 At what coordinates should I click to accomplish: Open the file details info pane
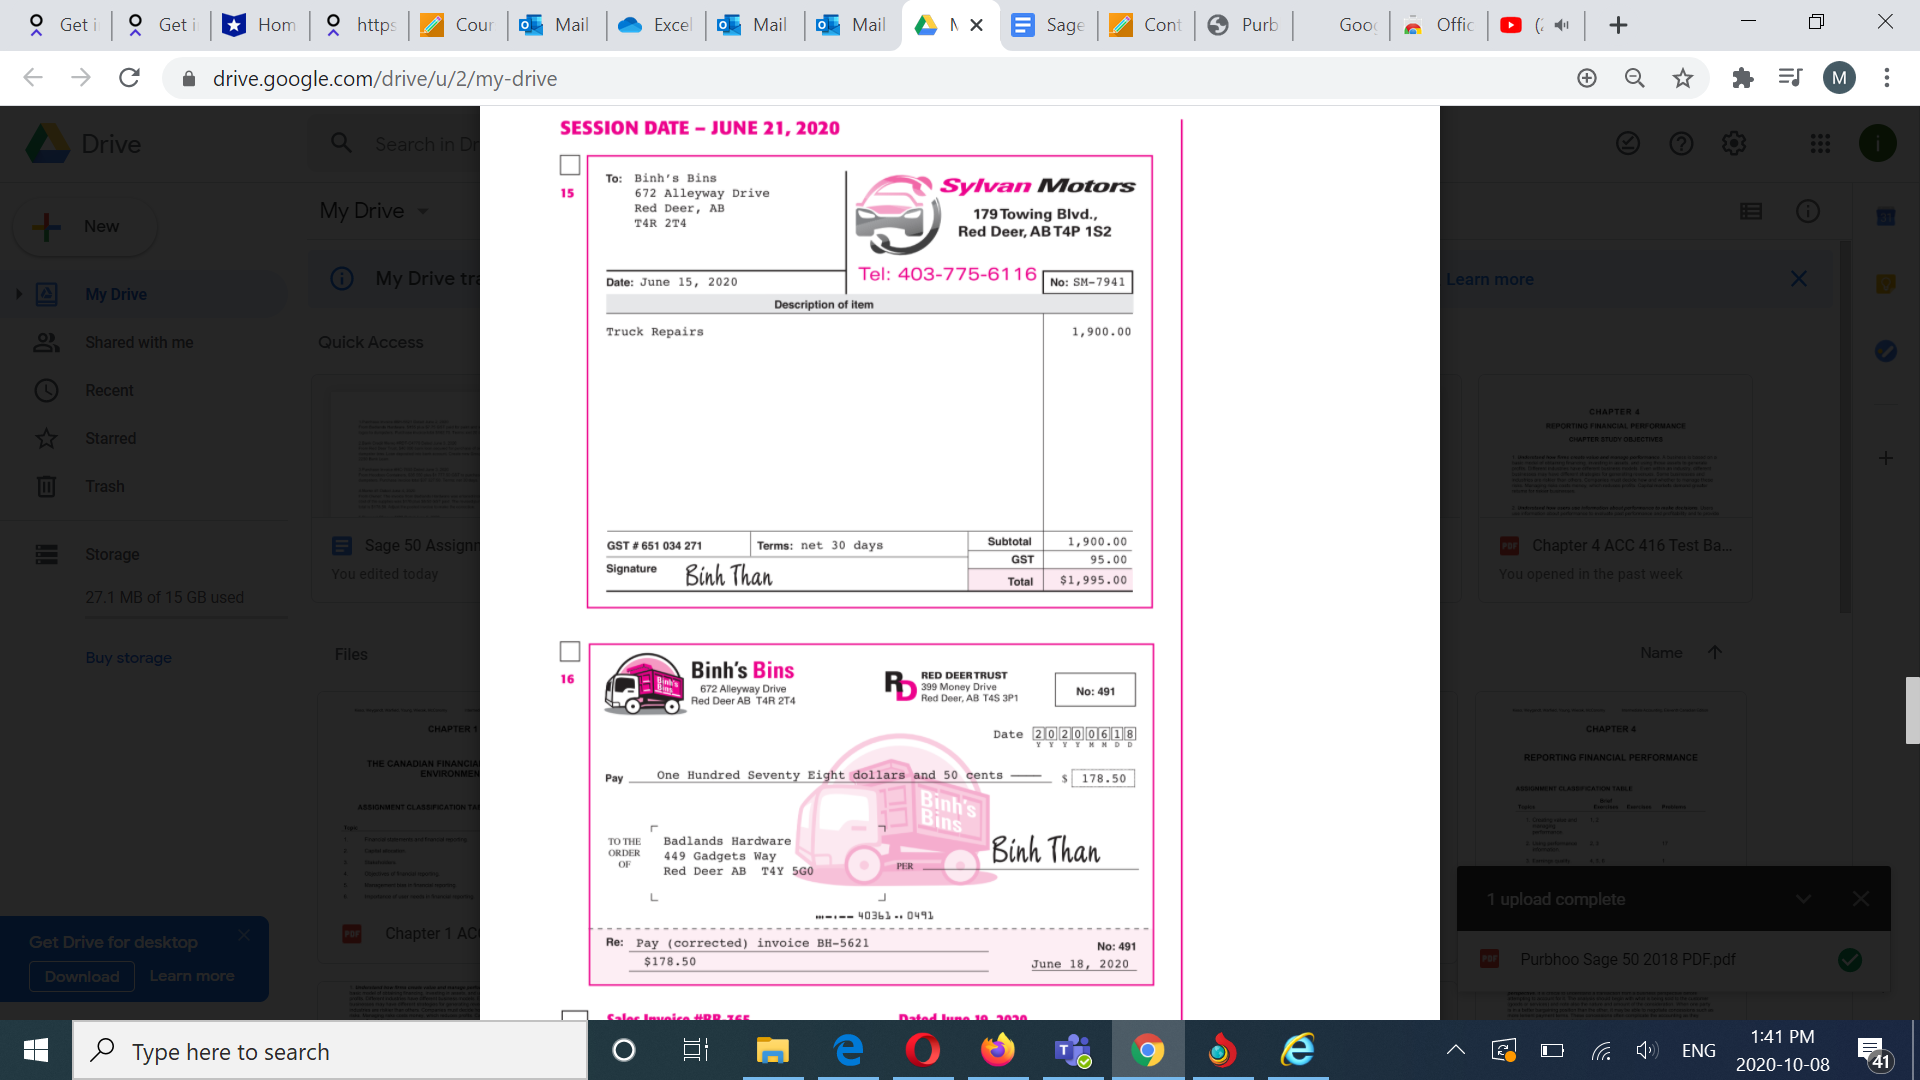pyautogui.click(x=1806, y=211)
